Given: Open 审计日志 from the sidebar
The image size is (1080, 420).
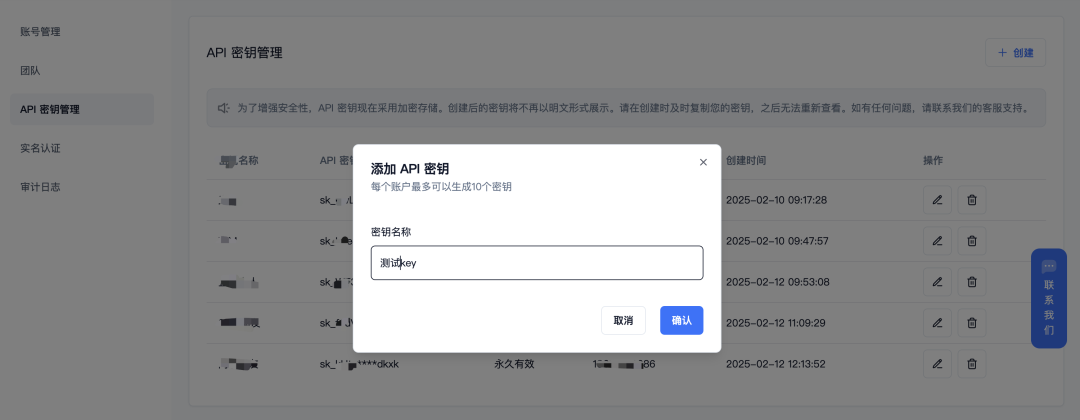Looking at the screenshot, I should coord(41,187).
